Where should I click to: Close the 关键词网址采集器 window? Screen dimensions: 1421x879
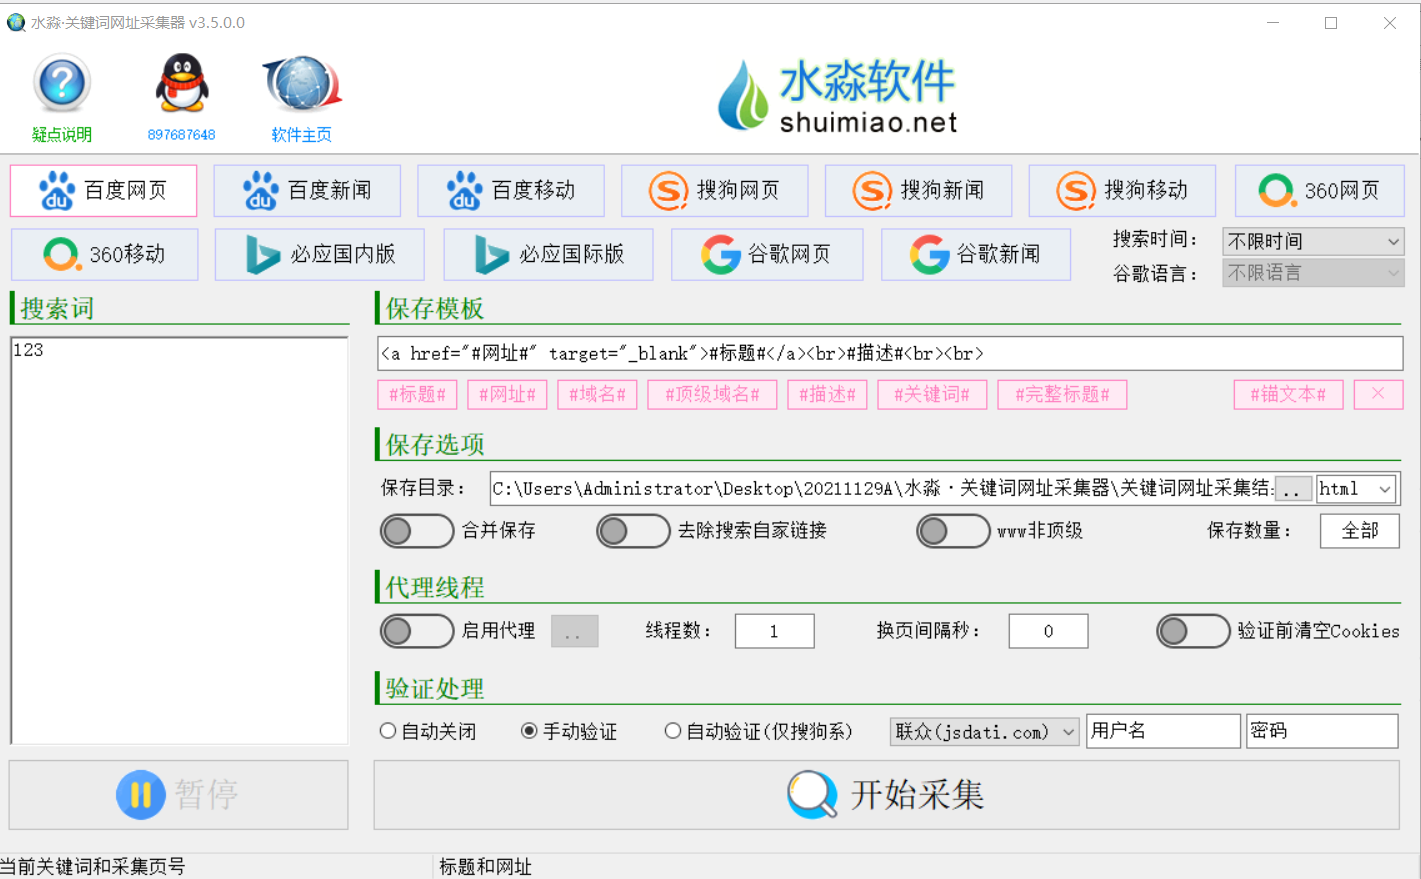[x=1390, y=22]
